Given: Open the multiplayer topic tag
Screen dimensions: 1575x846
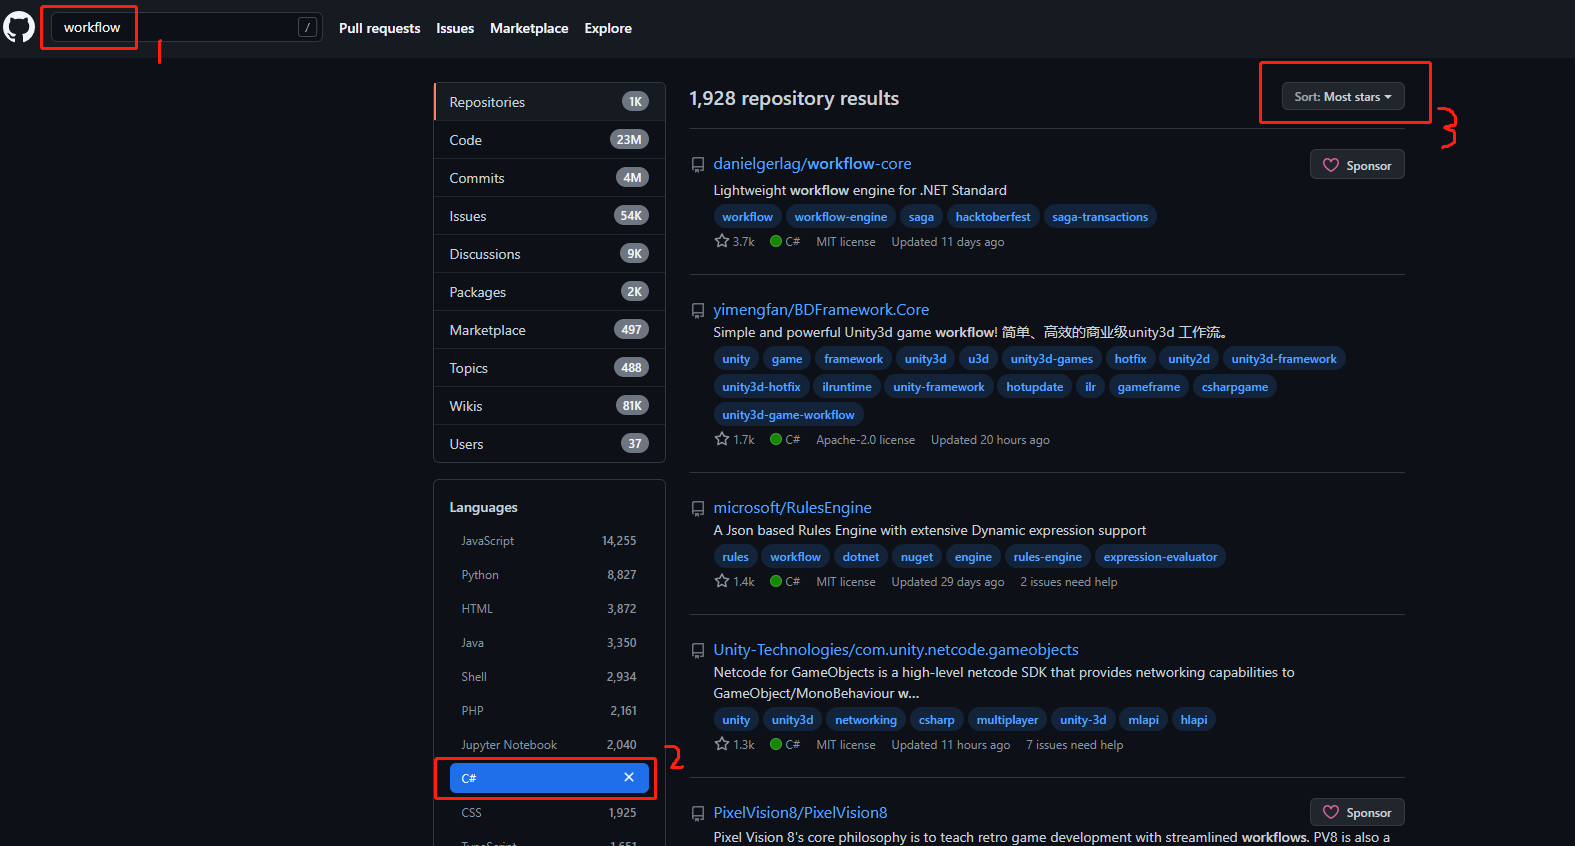Looking at the screenshot, I should click(1007, 720).
